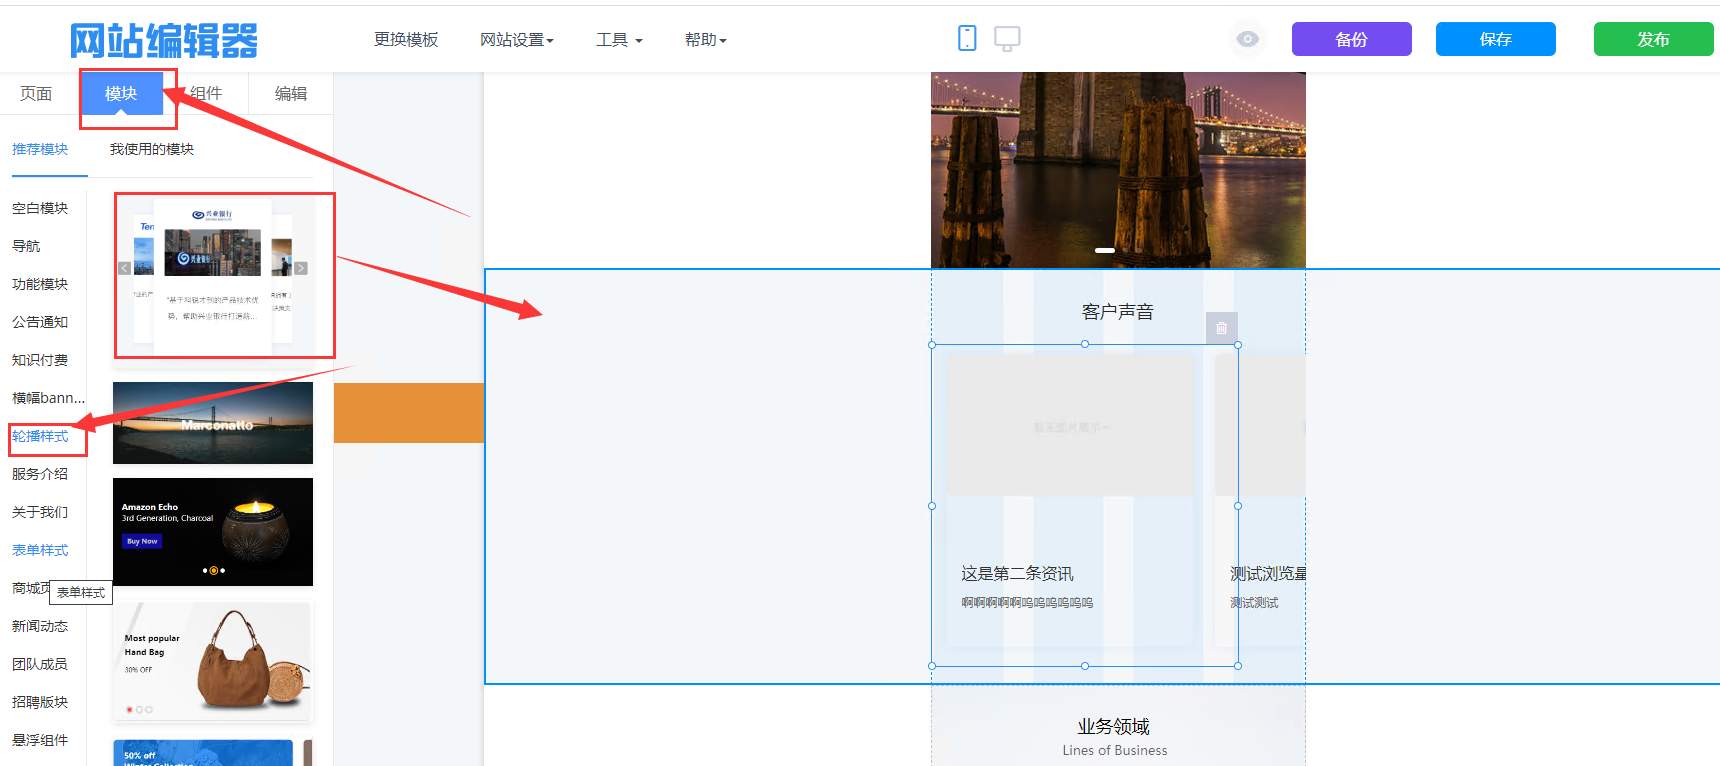Select 公告通知 category
Viewport: 1720px width, 766px height.
pyautogui.click(x=40, y=322)
